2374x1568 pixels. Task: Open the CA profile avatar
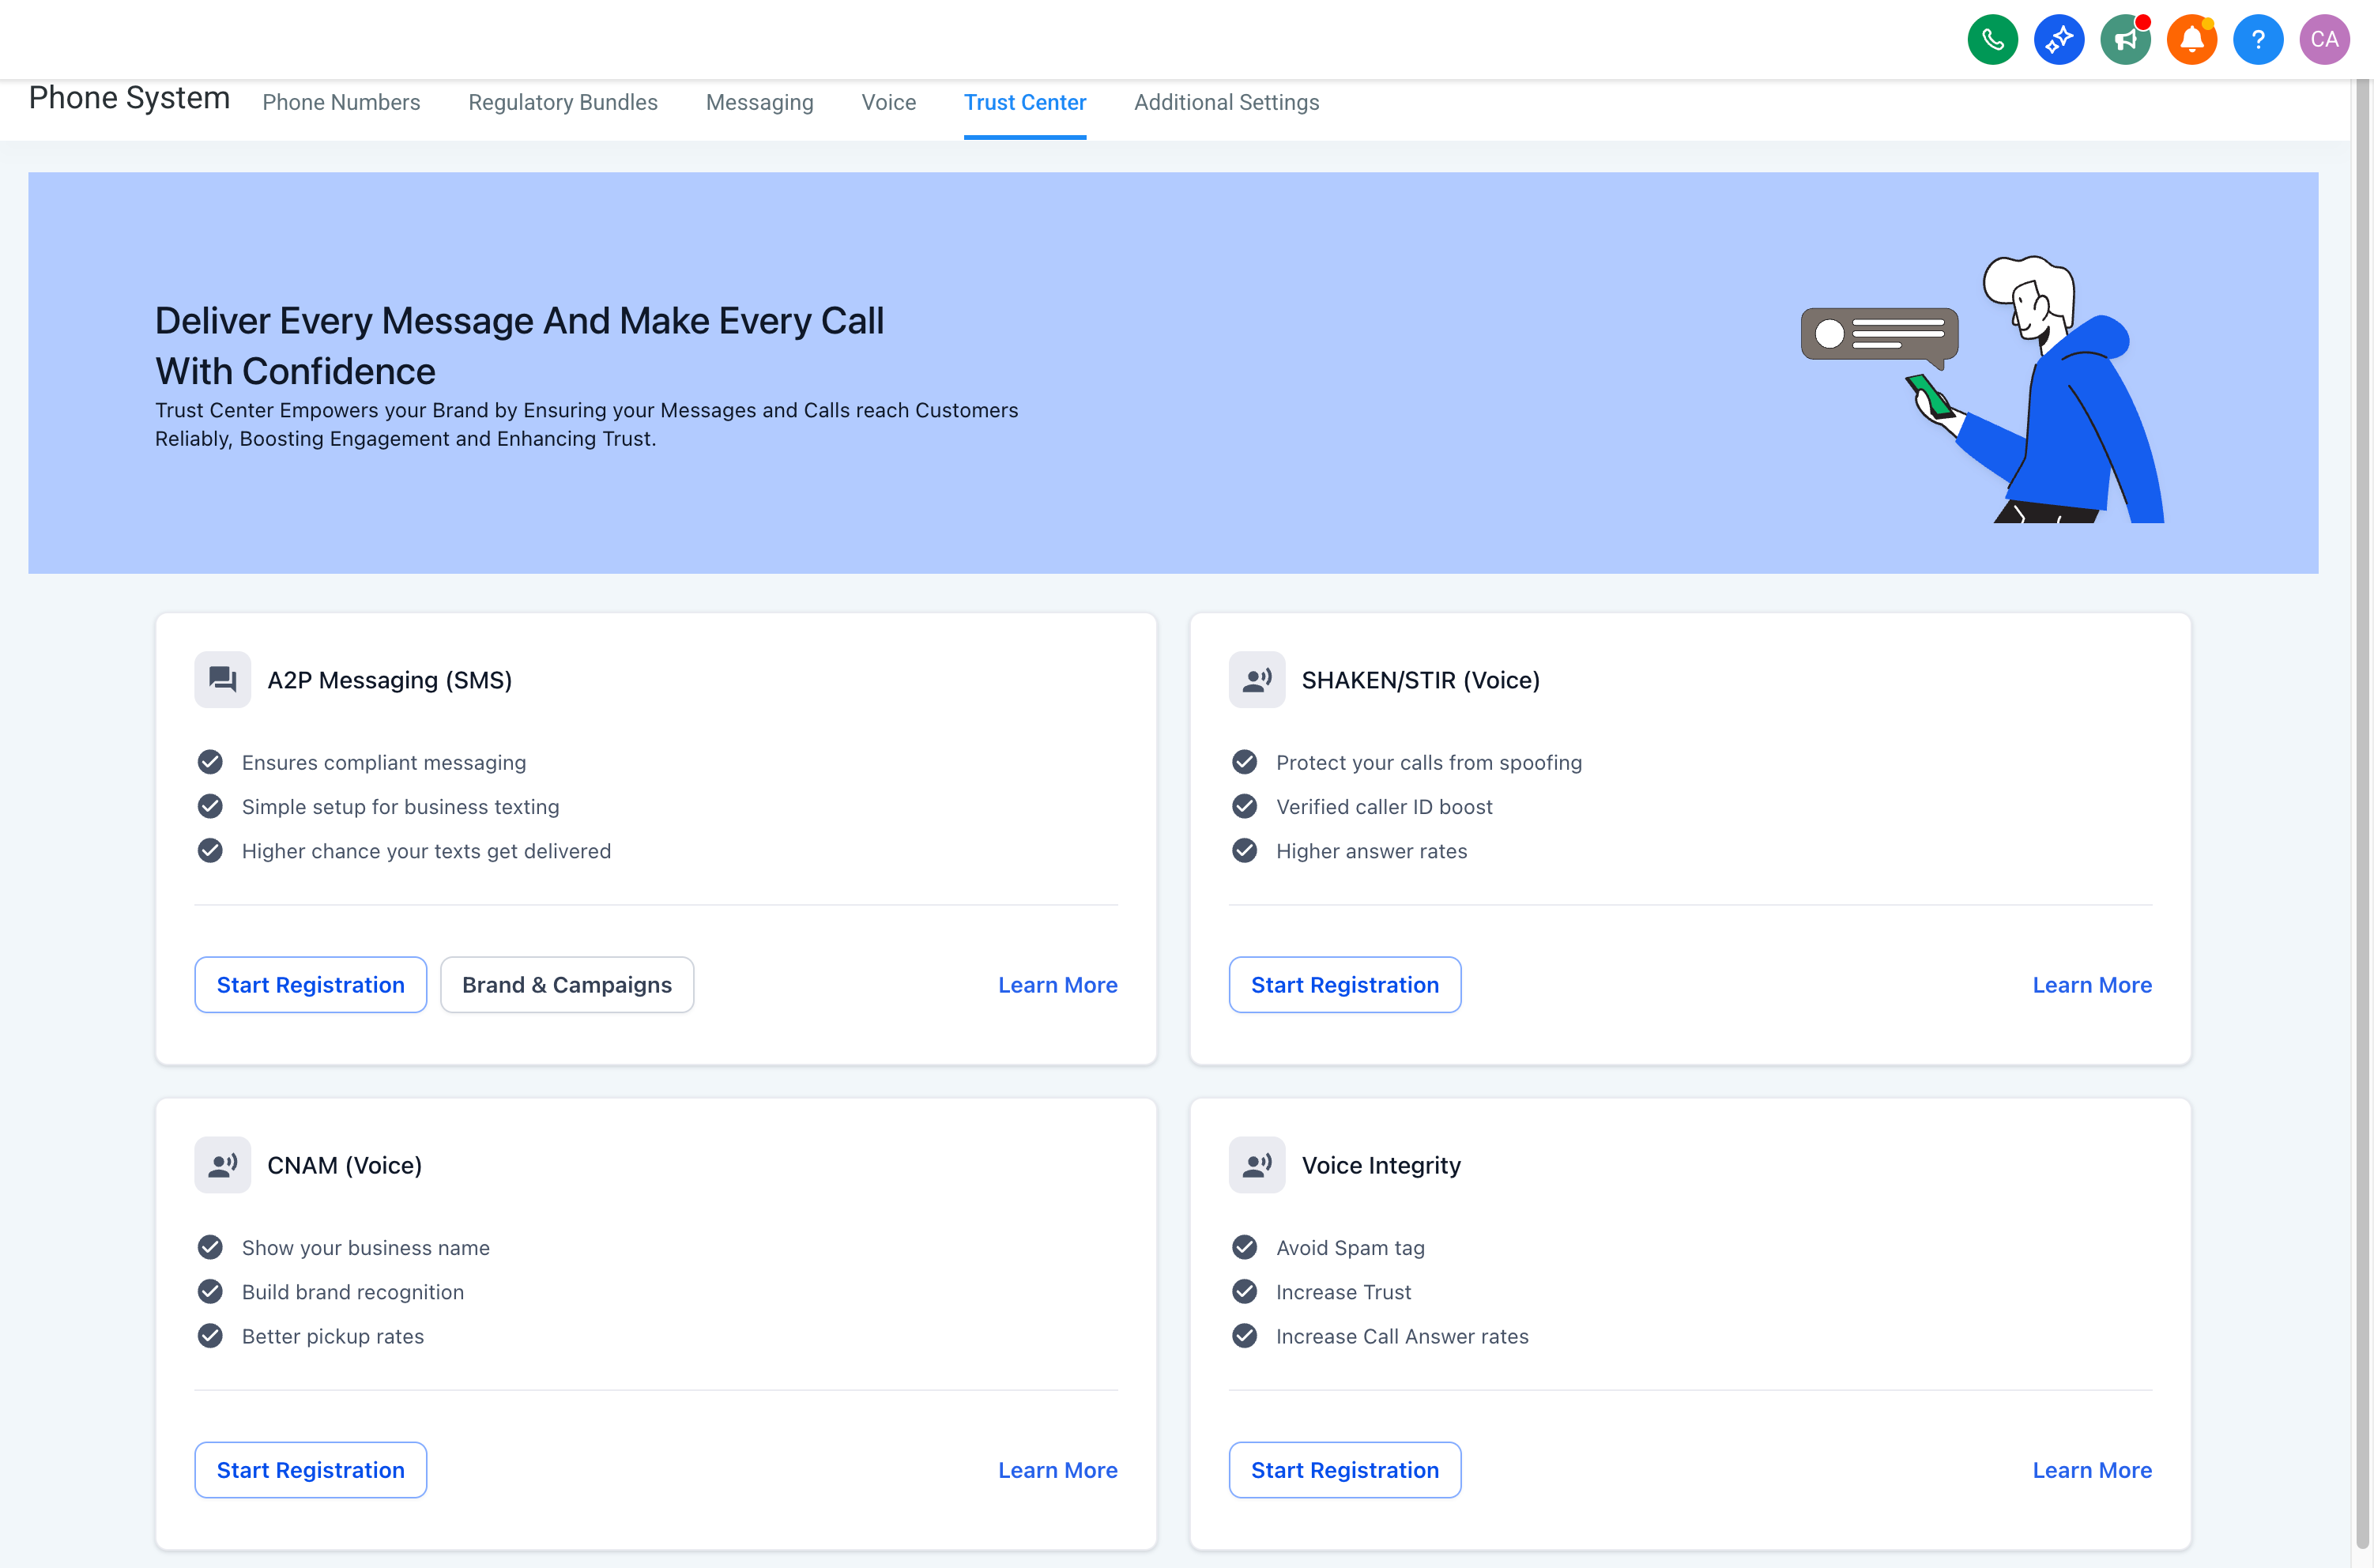coord(2324,40)
